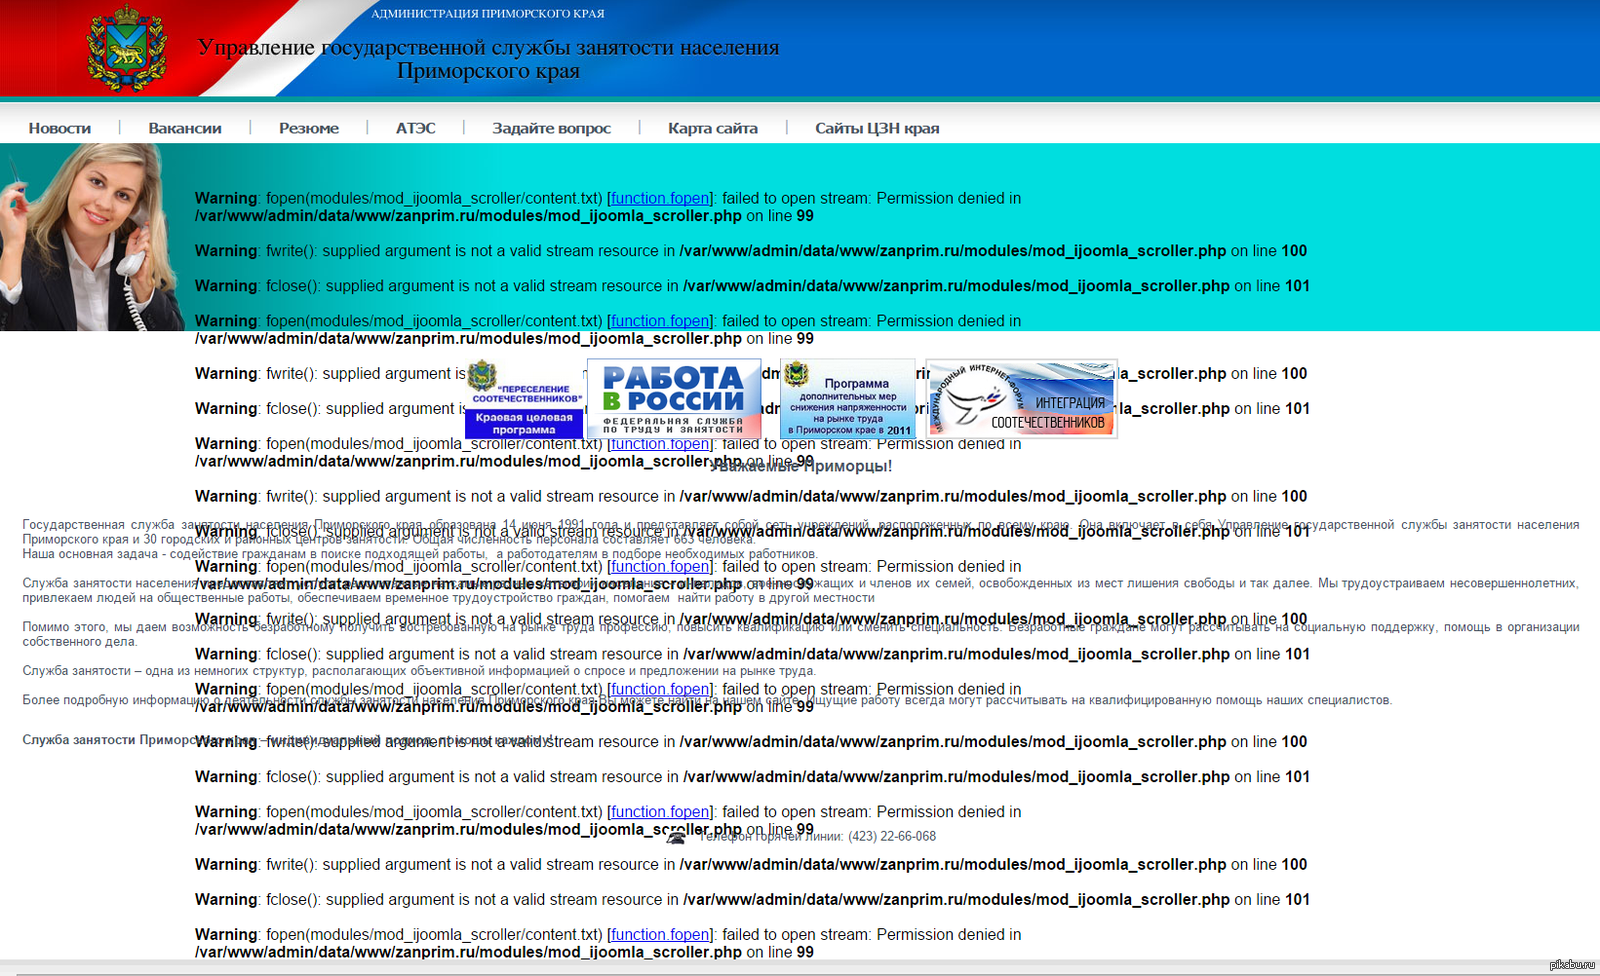Open the Карта сайта menu item
This screenshot has width=1600, height=976.
[x=713, y=128]
